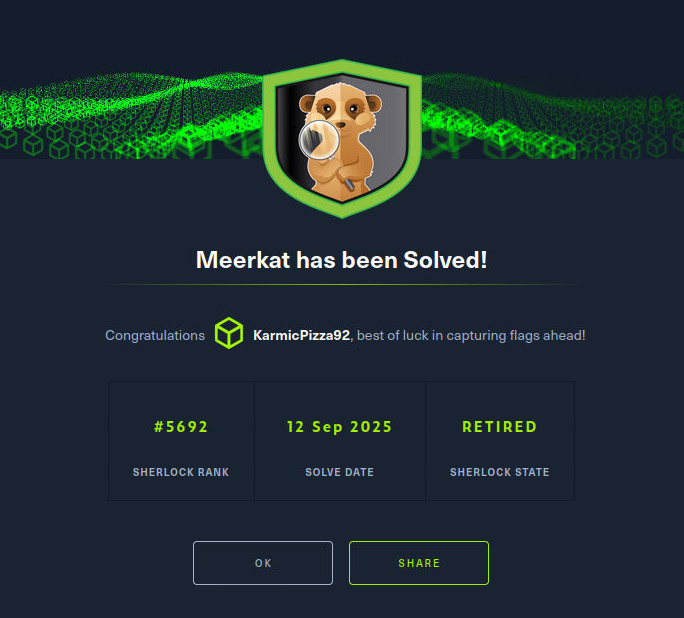
Task: Click the SHERLOCK RANK label
Action: click(x=181, y=472)
